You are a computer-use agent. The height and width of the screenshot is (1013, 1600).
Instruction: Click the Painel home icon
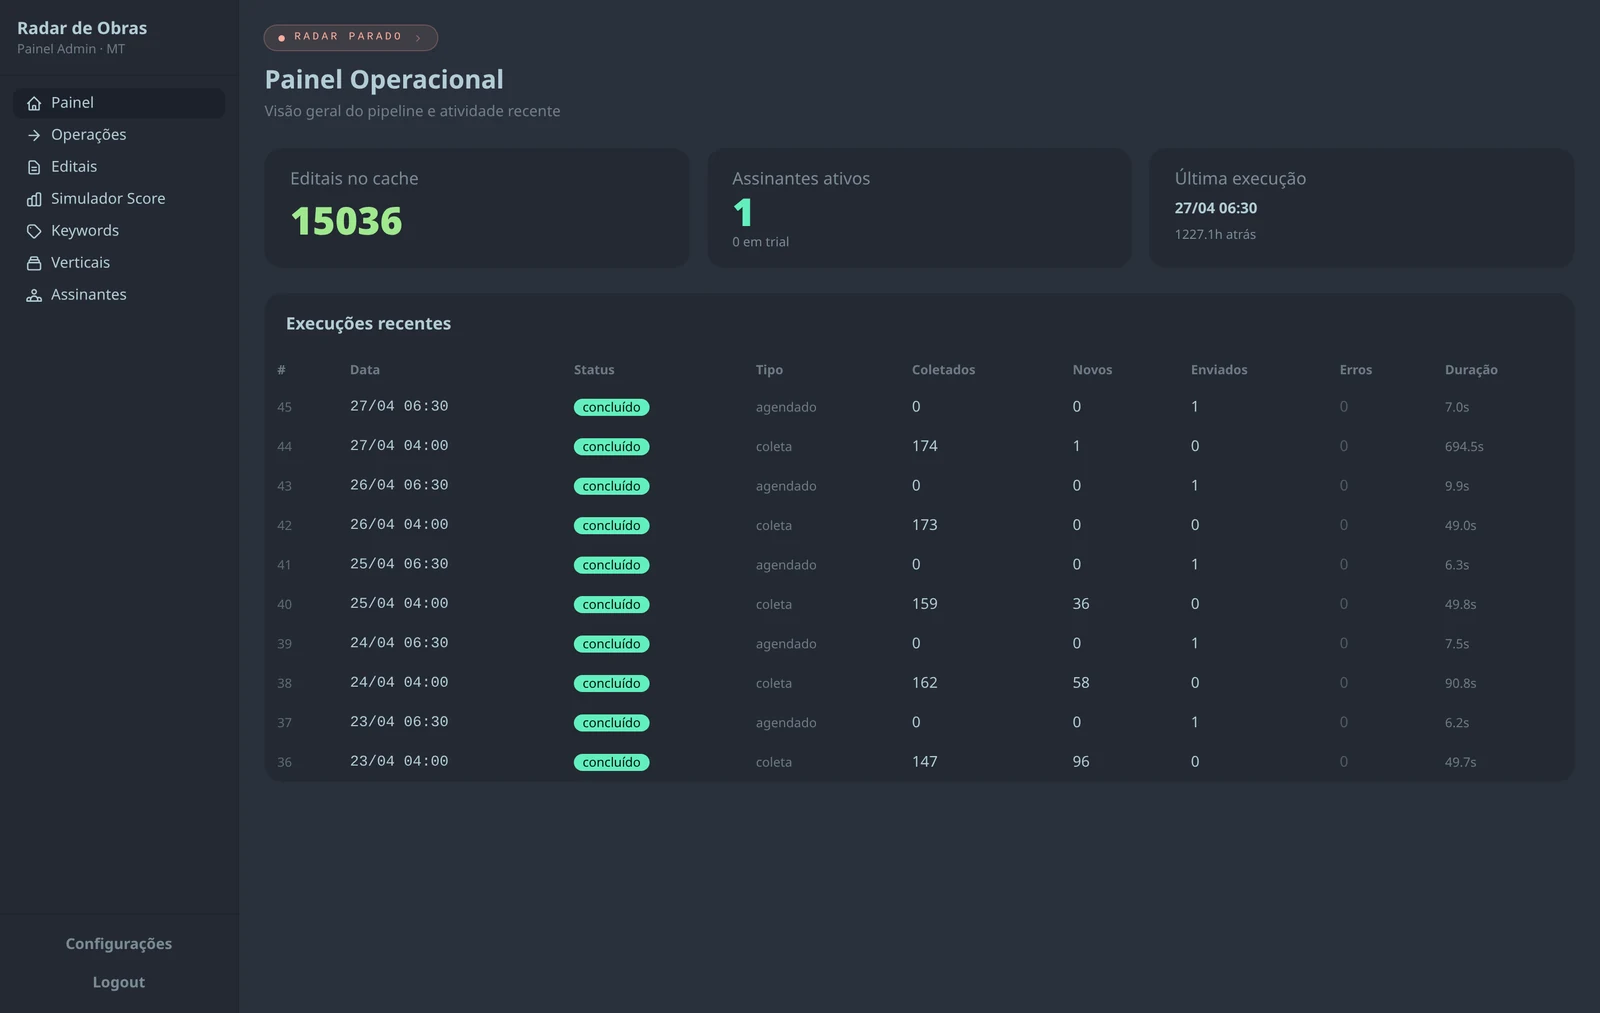coord(34,103)
